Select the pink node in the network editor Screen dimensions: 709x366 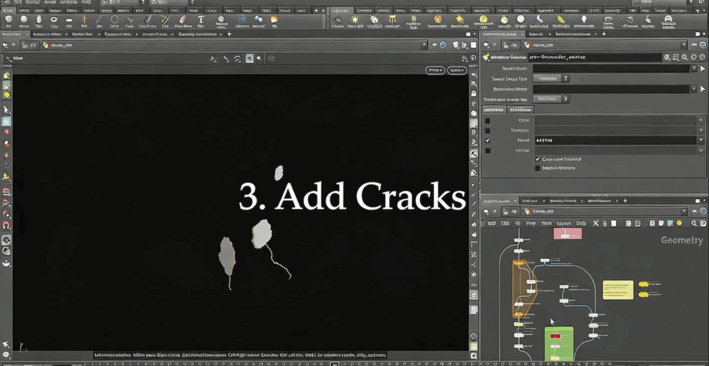point(568,233)
